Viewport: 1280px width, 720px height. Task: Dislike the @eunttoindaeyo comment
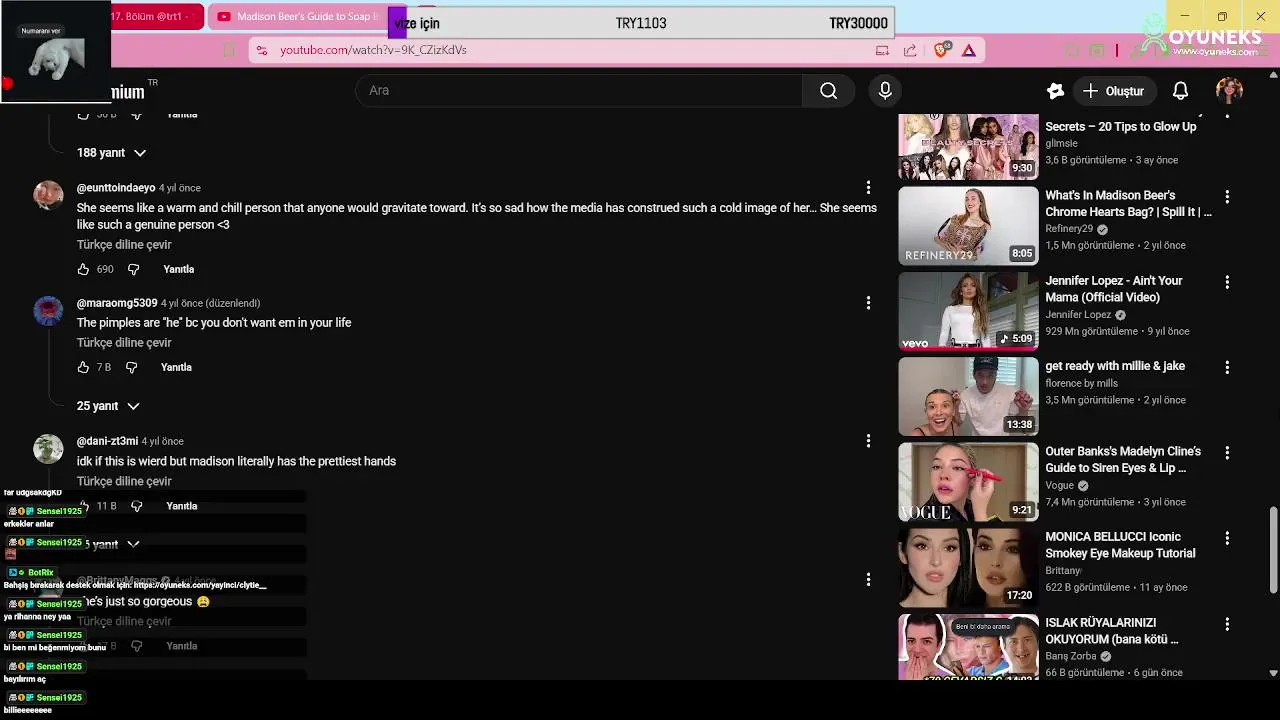coord(133,269)
